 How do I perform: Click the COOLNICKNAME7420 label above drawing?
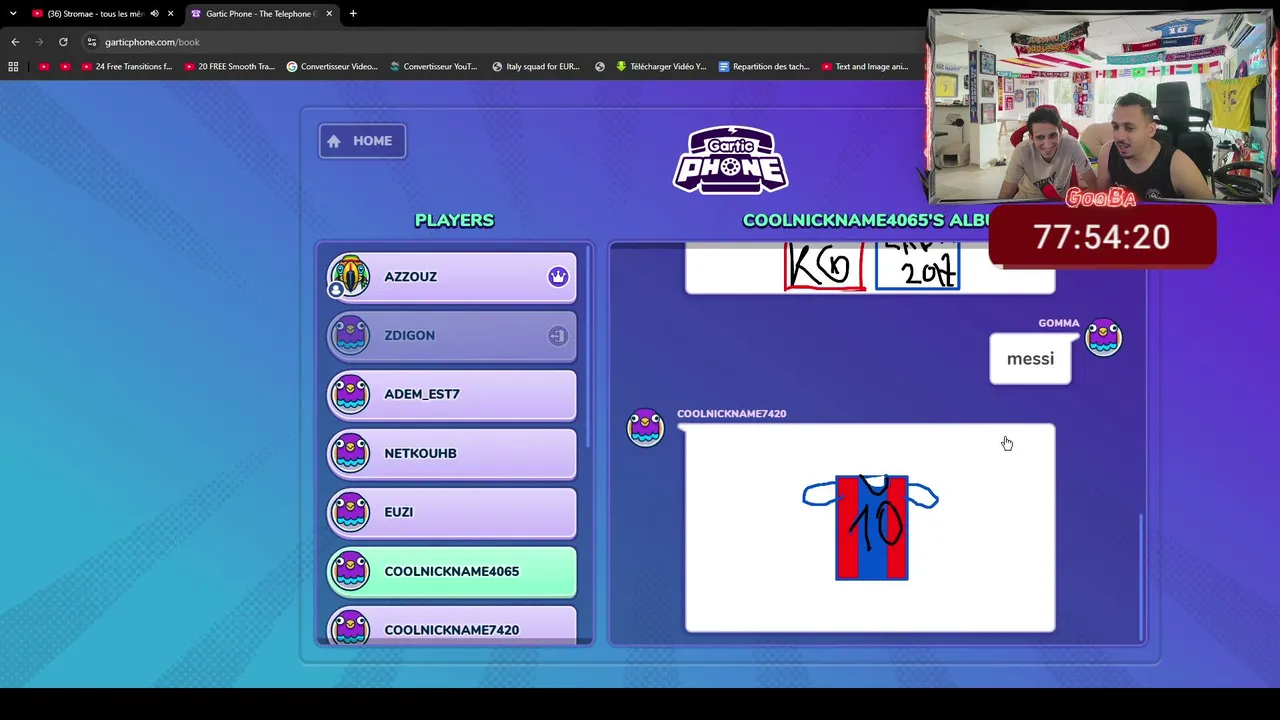731,413
